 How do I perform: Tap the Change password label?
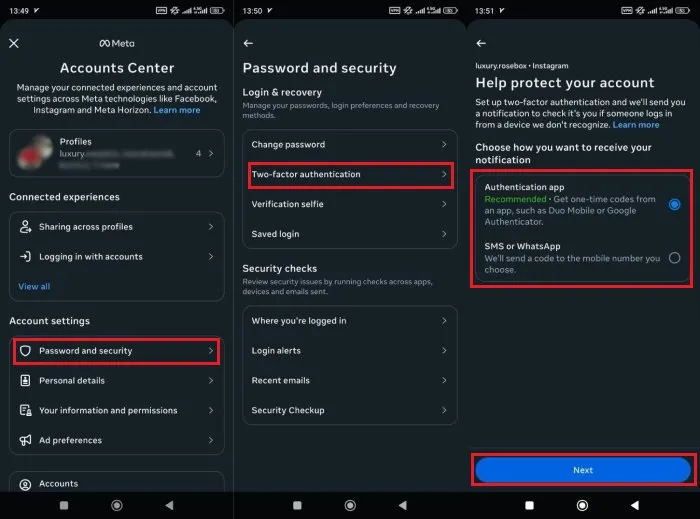tap(288, 144)
